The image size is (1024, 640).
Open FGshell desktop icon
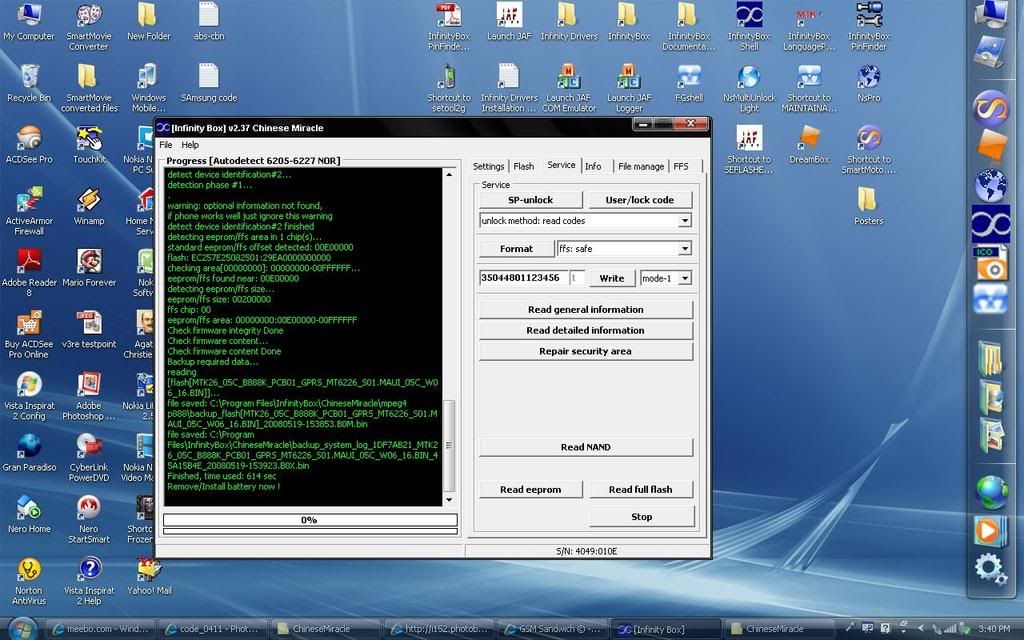tap(689, 84)
